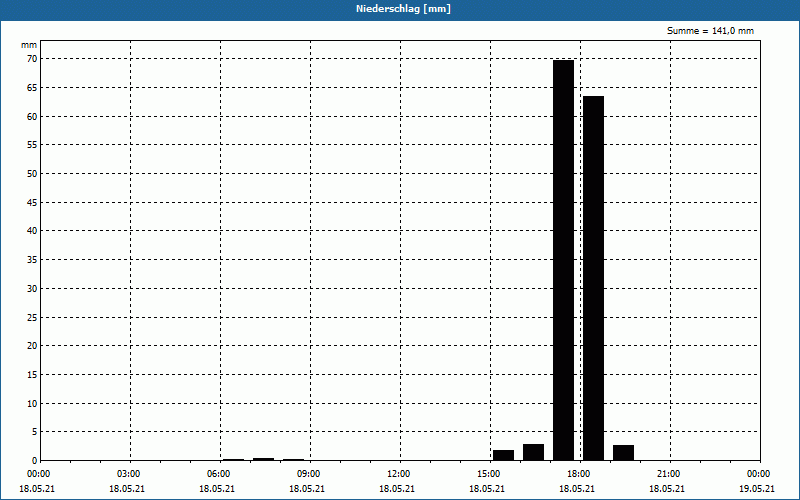Select the 03:00 time label
Screen dimensions: 800x500
129,474
